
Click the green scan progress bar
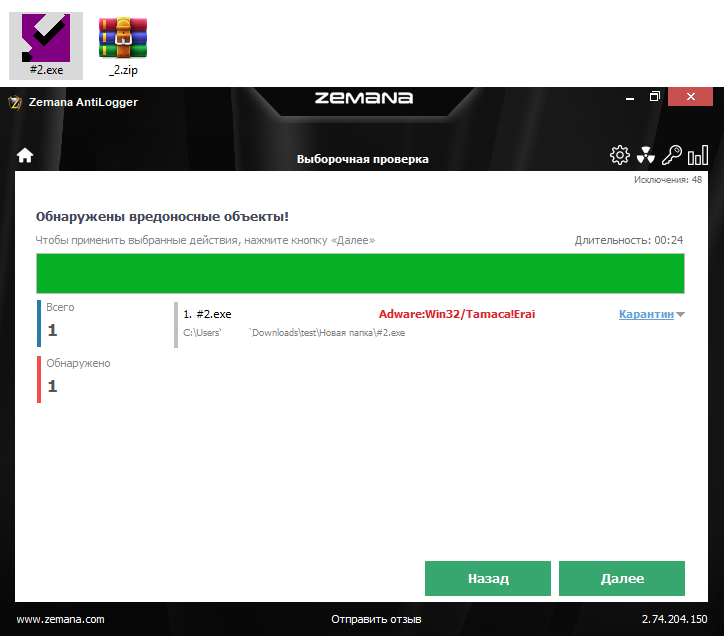pyautogui.click(x=360, y=273)
